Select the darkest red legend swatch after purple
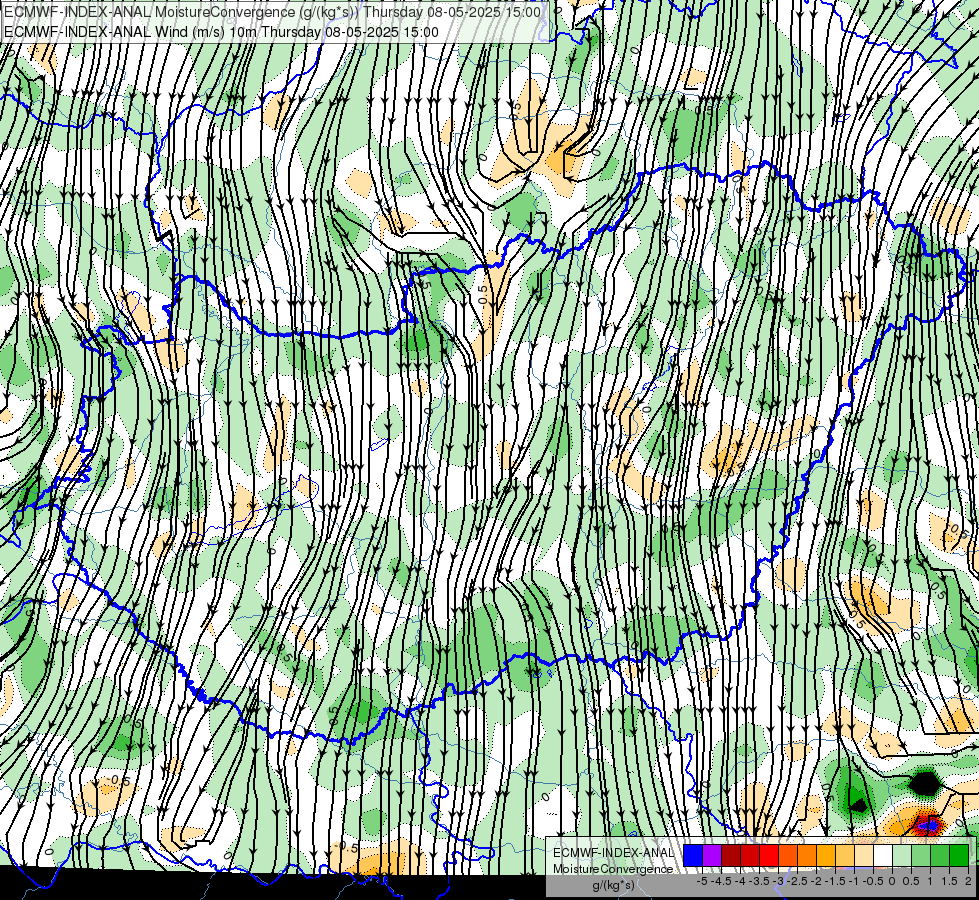Image resolution: width=979 pixels, height=900 pixels. (x=731, y=855)
